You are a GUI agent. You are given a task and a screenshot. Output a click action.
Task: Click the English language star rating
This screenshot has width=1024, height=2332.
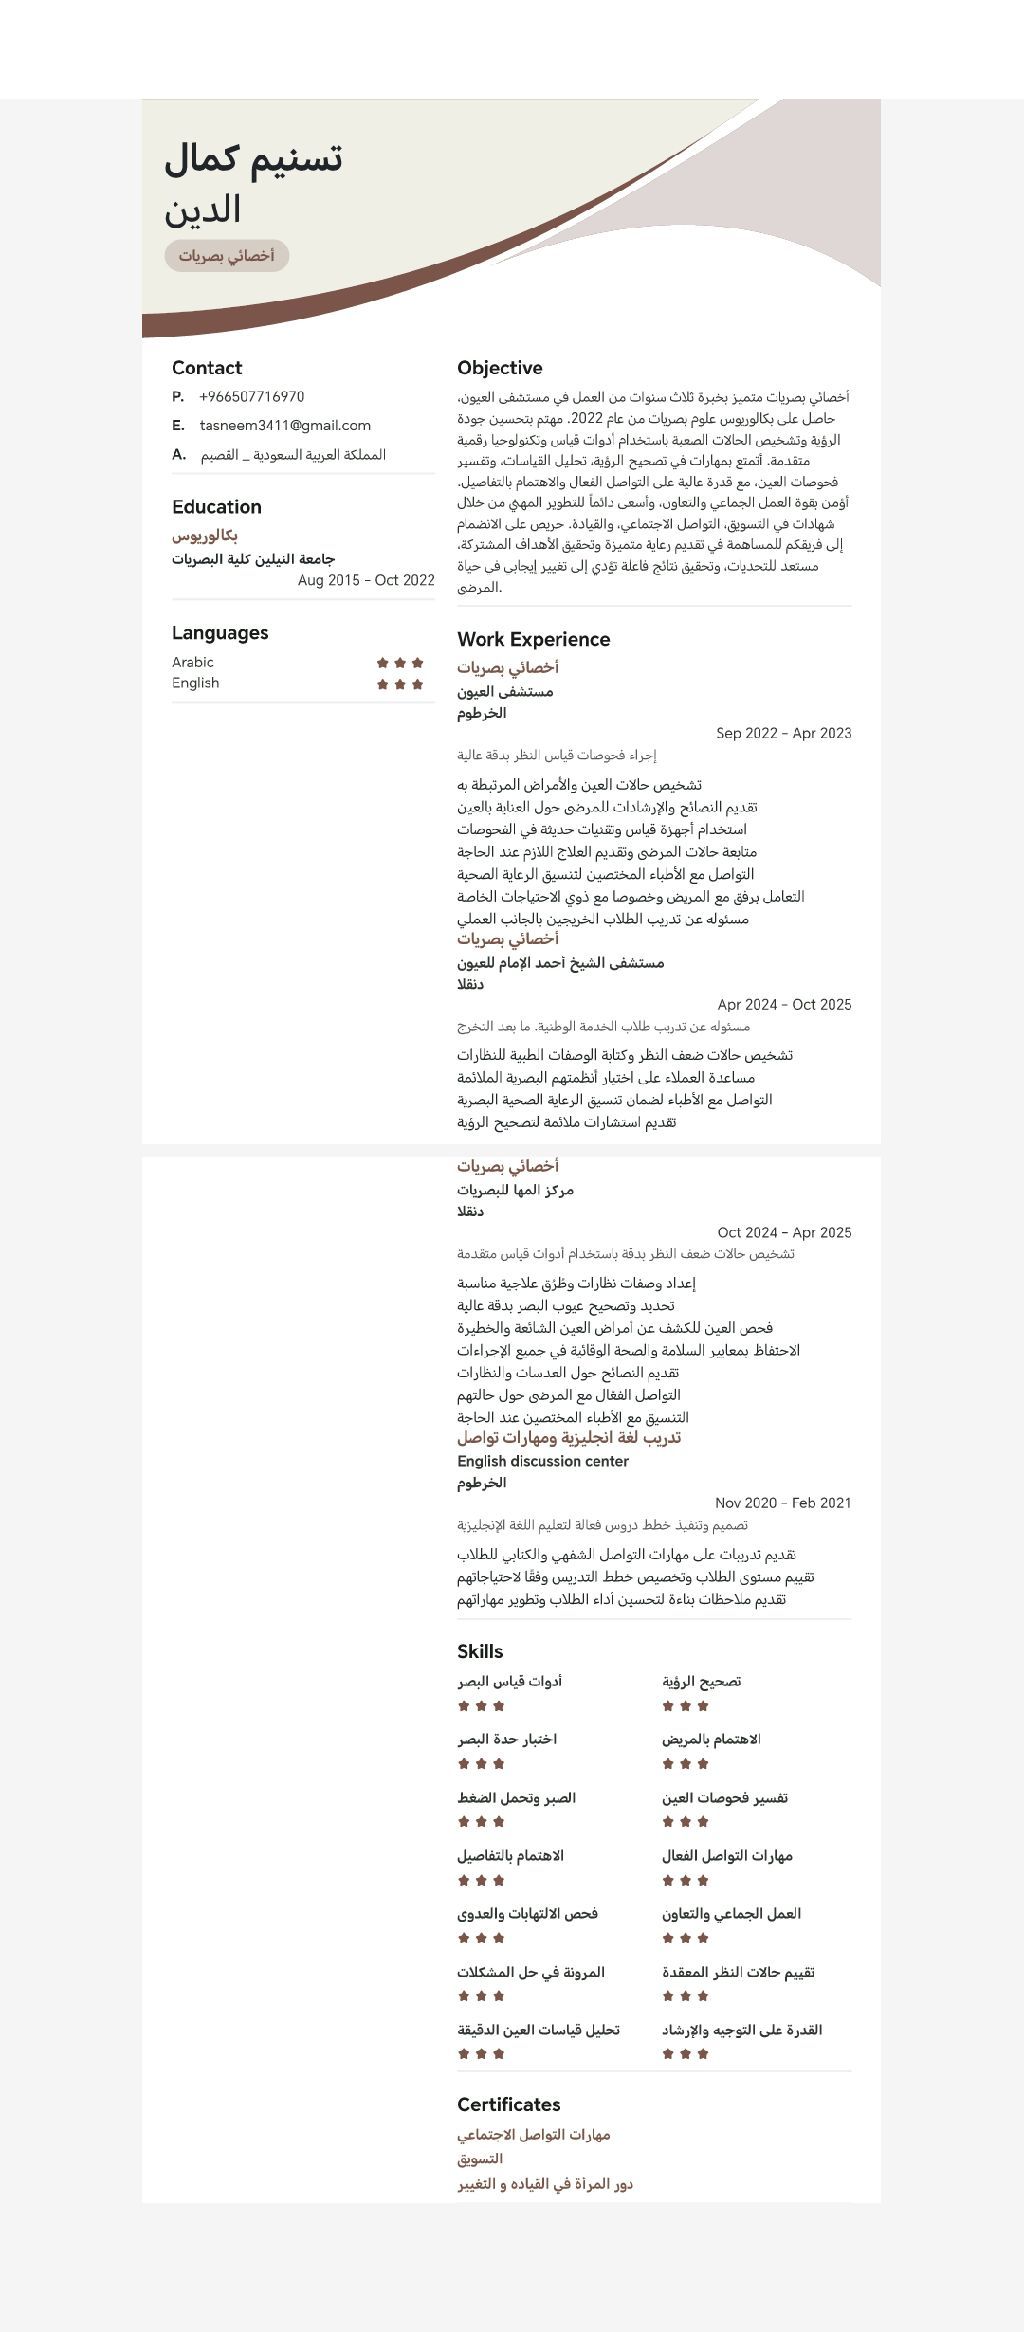tap(400, 684)
